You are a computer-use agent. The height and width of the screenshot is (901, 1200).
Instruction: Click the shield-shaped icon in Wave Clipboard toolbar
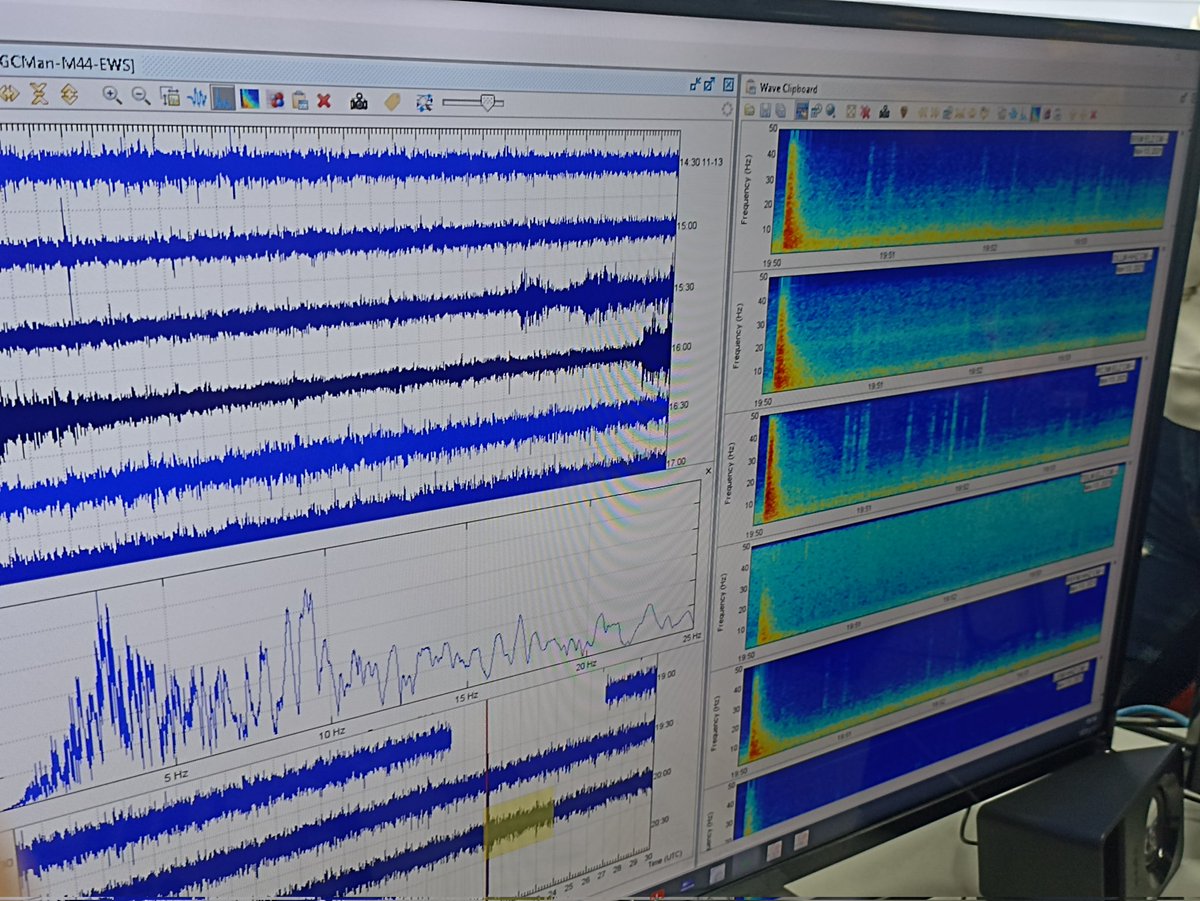[x=904, y=112]
